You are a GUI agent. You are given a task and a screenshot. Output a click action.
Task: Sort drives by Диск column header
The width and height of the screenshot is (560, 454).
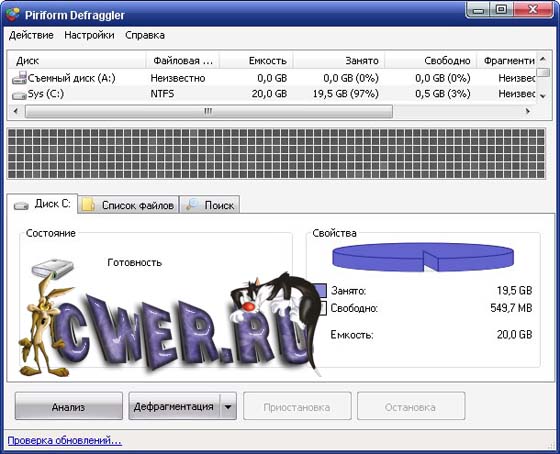tap(76, 60)
